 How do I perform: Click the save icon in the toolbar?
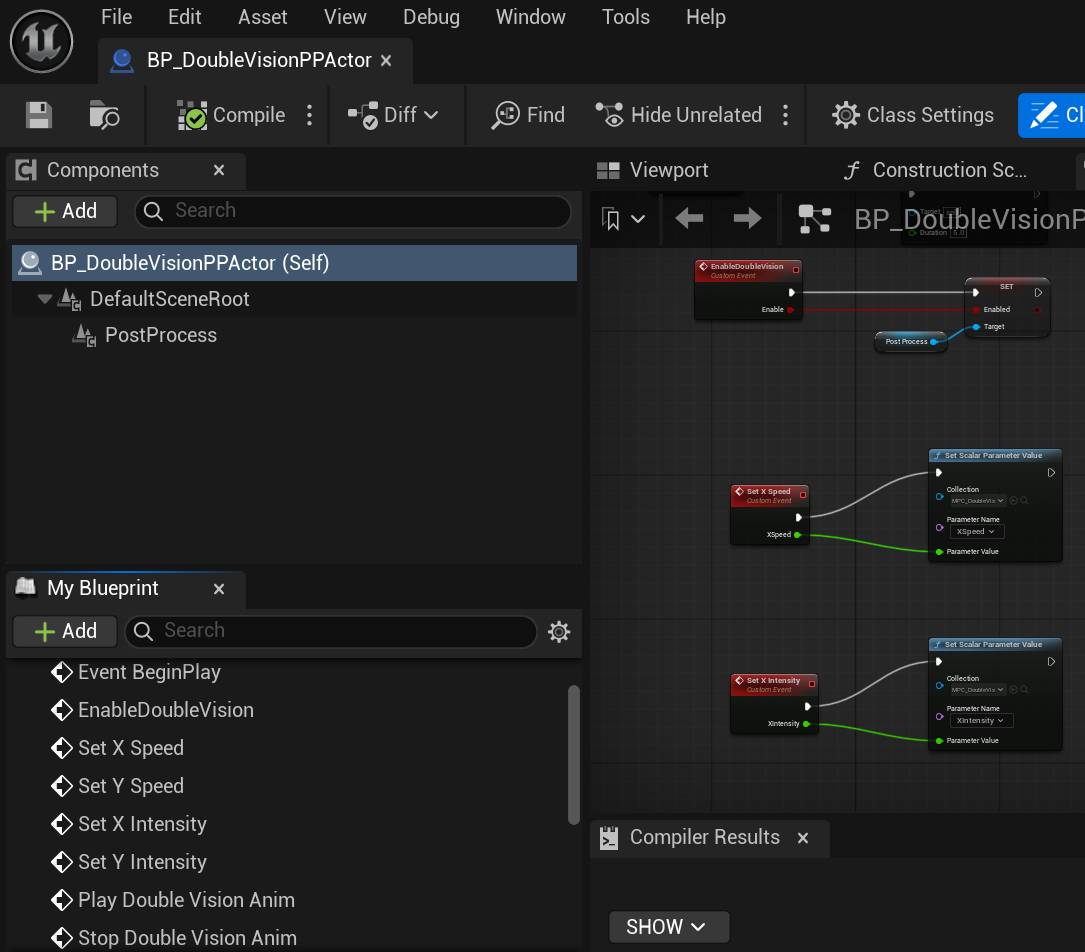37,115
